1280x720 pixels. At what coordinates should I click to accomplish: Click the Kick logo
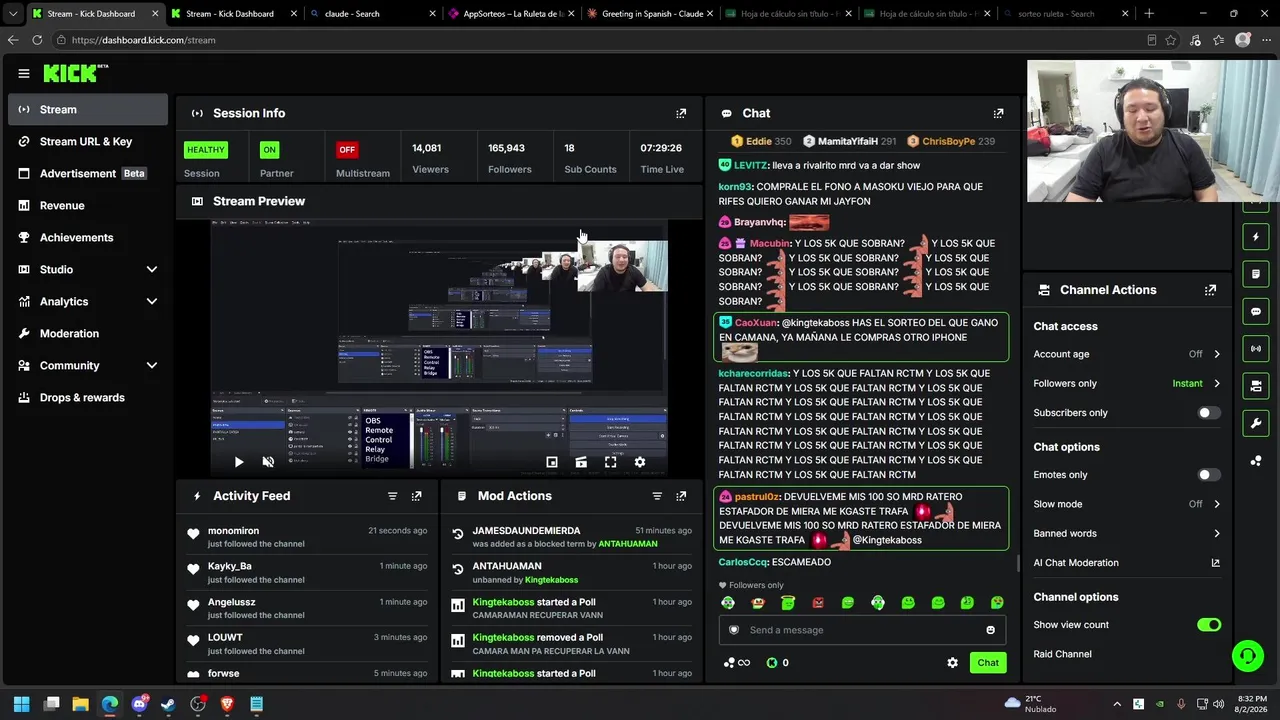75,73
